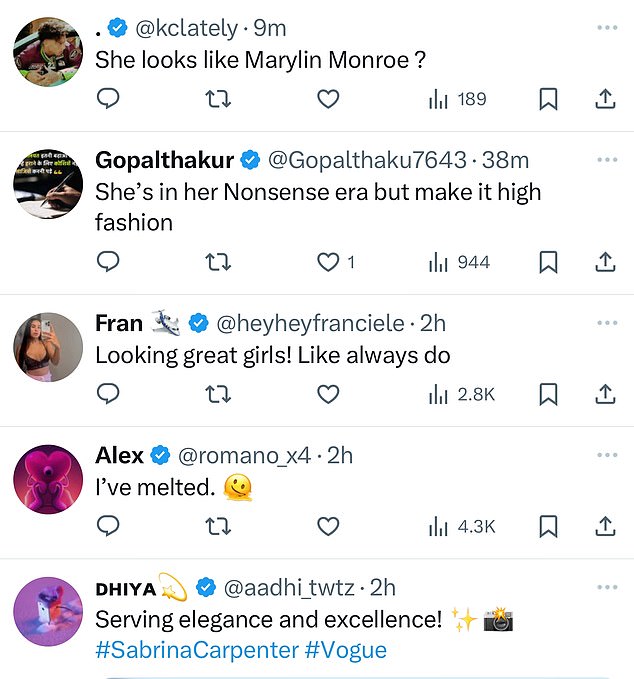Open the #Vogue hashtag link
634x679 pixels.
(x=346, y=650)
